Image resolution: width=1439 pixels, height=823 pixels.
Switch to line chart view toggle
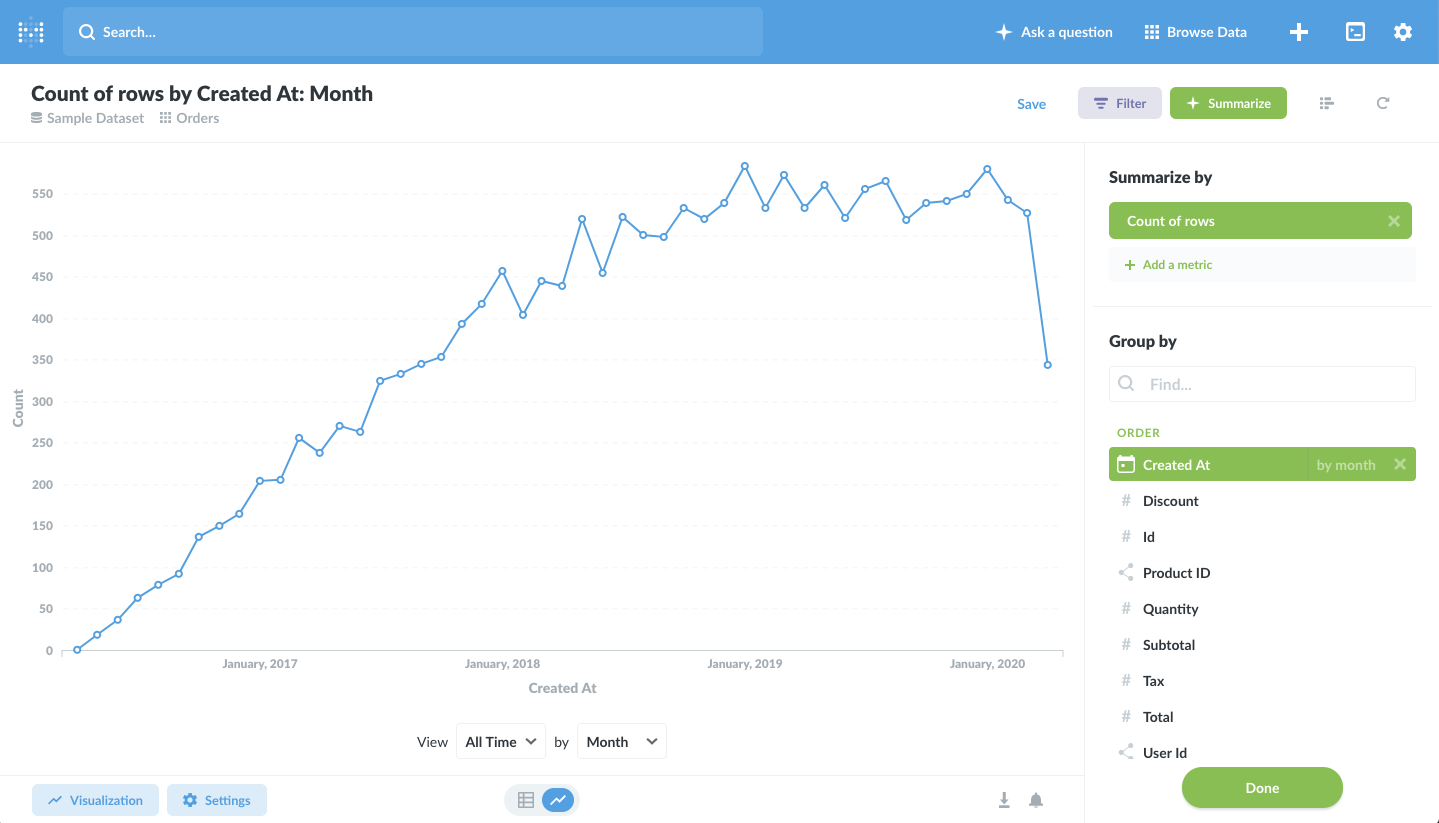coord(558,800)
